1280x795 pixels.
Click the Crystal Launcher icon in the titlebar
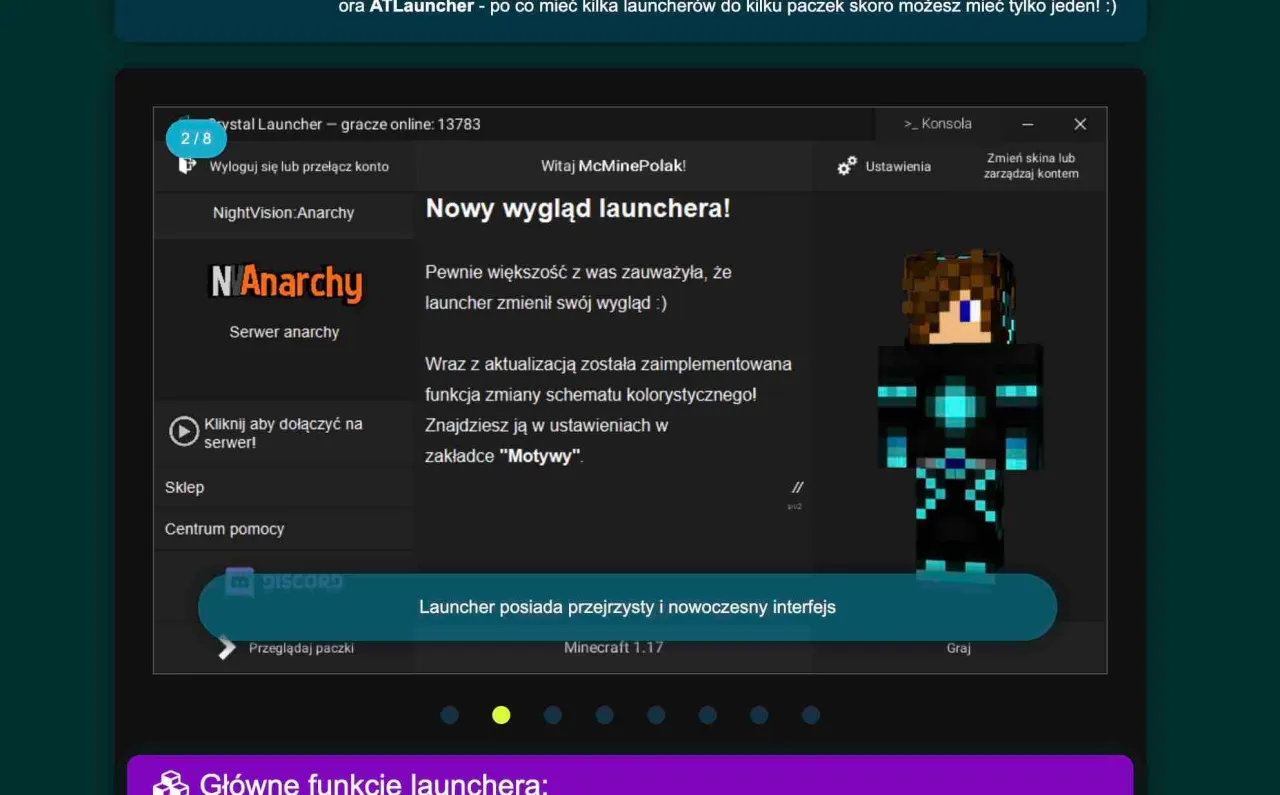(186, 123)
